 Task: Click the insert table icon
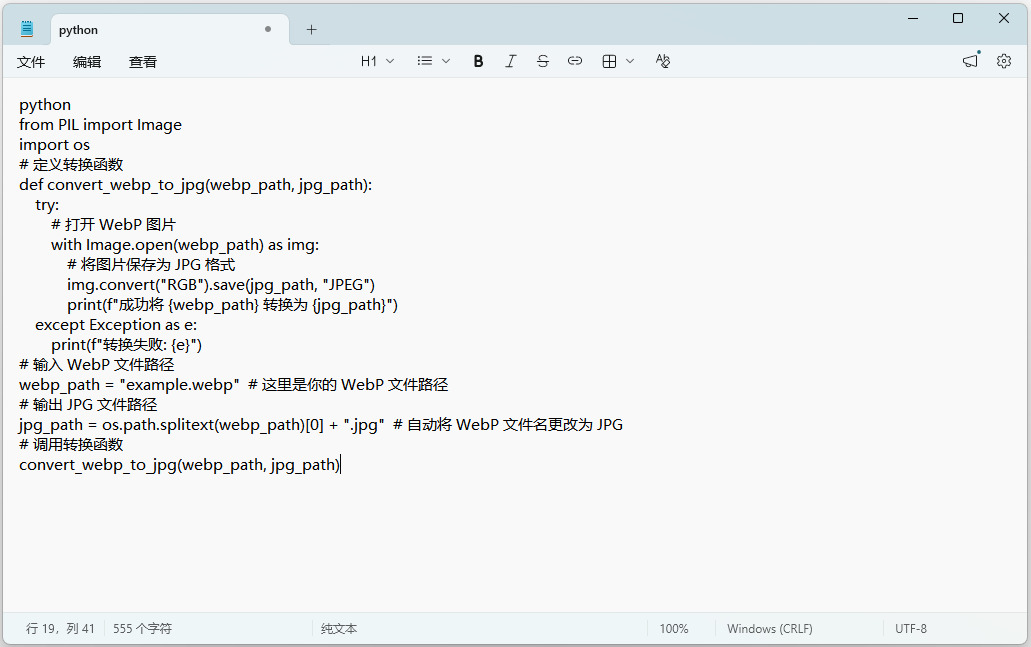(x=610, y=61)
